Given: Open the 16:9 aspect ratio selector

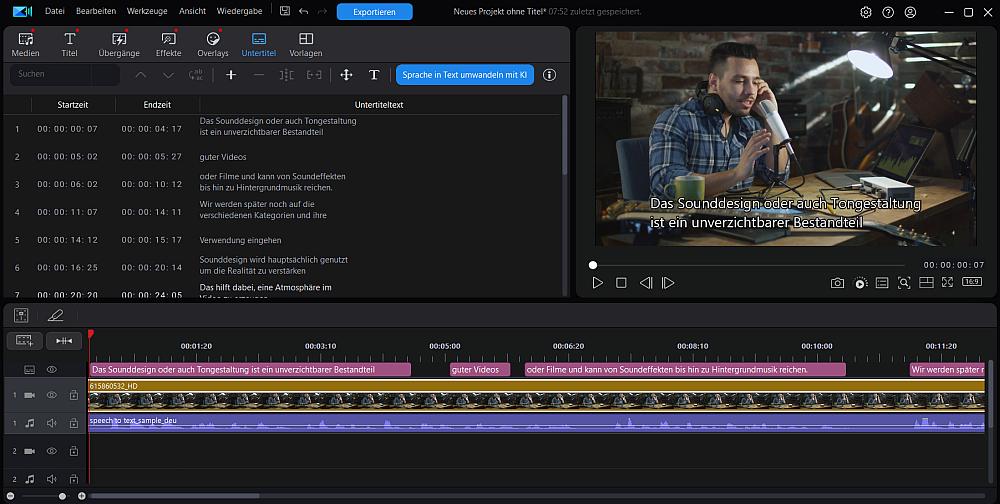Looking at the screenshot, I should coord(971,283).
